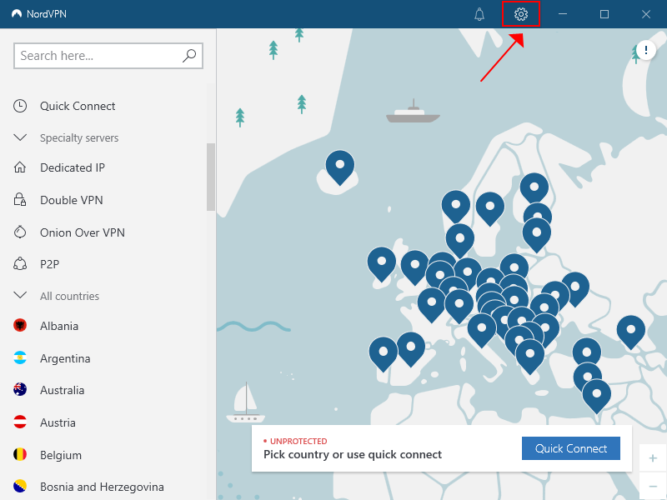Viewport: 667px width, 500px height.
Task: Click the sidebar vertical scrollbar thumb
Action: click(211, 177)
